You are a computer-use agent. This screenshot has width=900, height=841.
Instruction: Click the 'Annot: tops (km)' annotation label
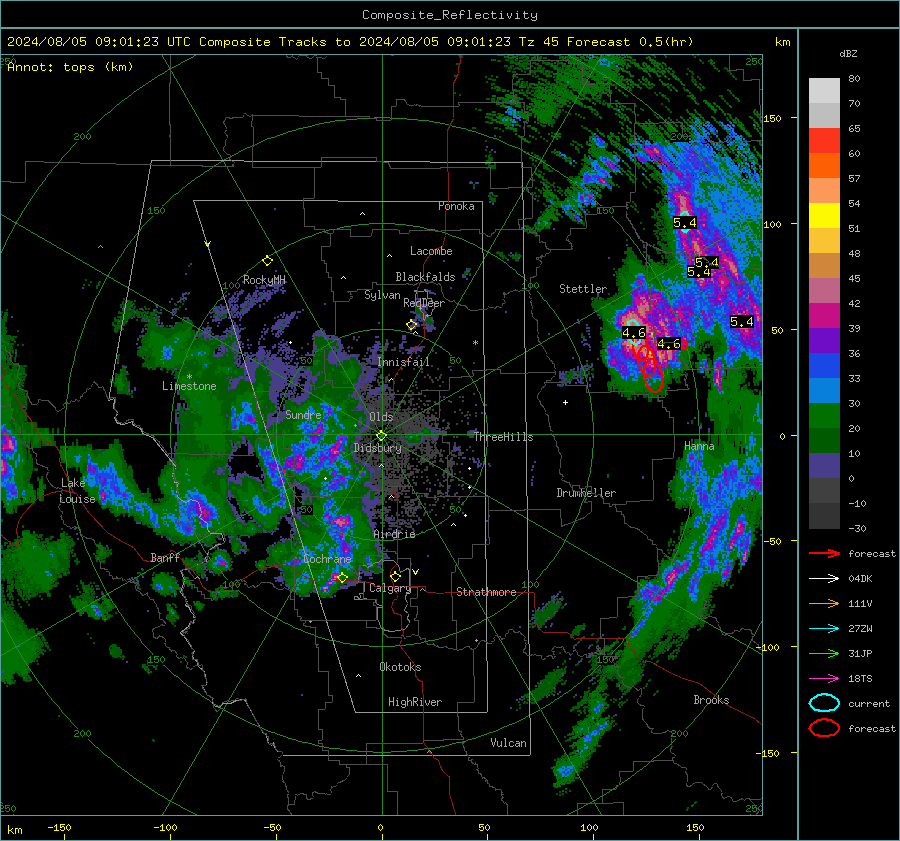pyautogui.click(x=70, y=67)
